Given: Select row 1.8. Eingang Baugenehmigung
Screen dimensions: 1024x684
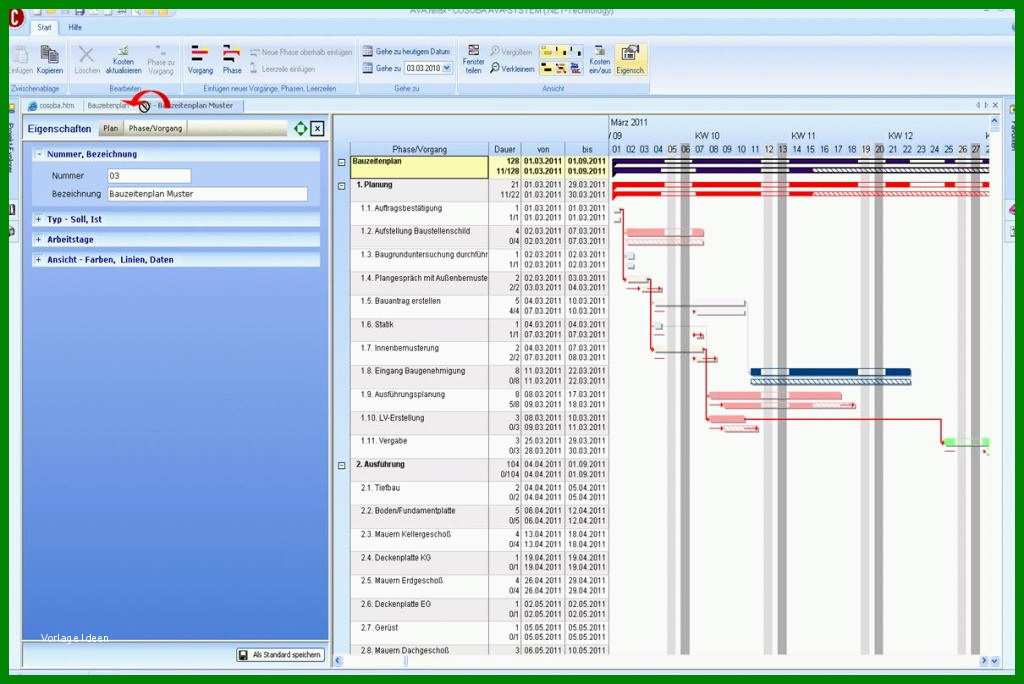Looking at the screenshot, I should (479, 376).
